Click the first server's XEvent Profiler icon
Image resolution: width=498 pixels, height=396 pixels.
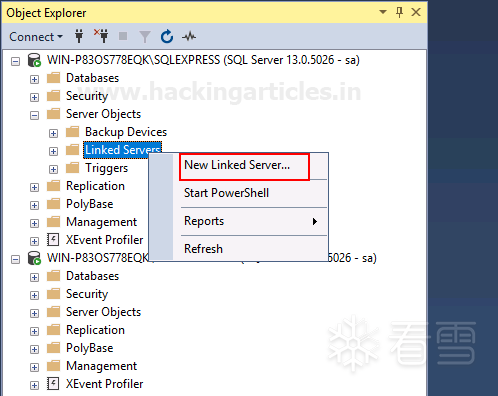point(53,240)
